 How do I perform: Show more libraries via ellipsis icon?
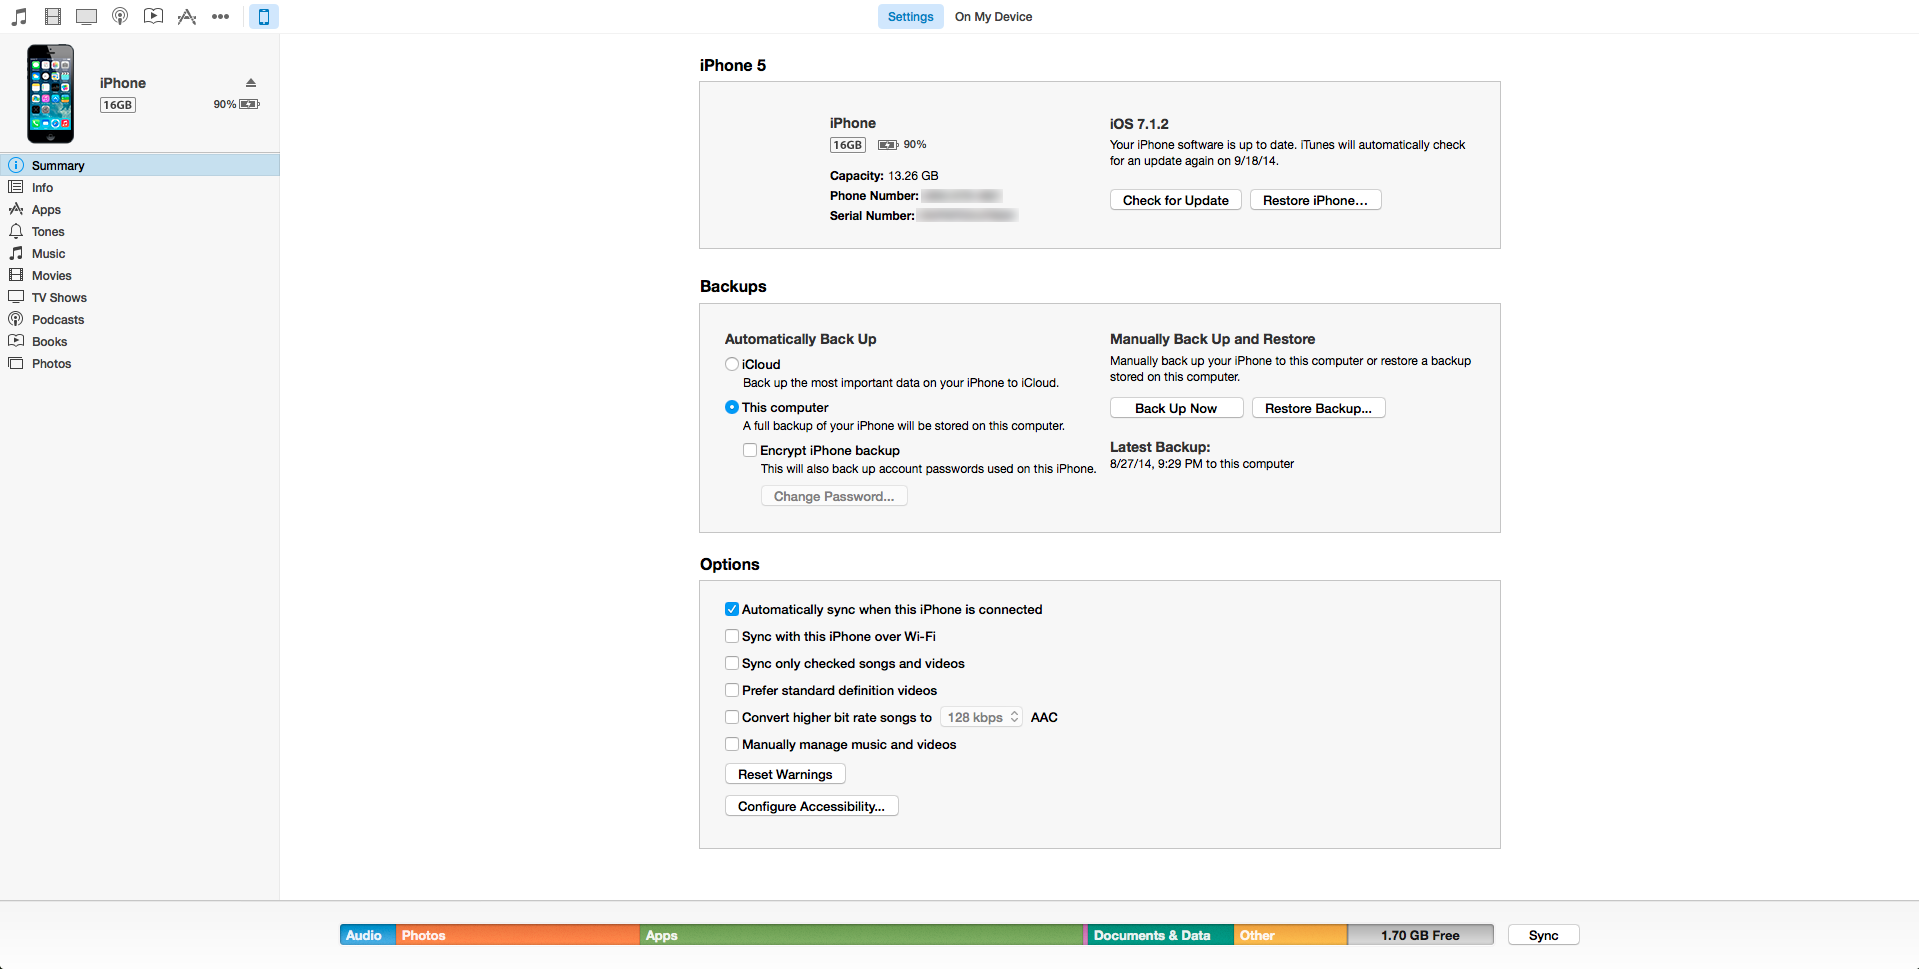[x=221, y=16]
